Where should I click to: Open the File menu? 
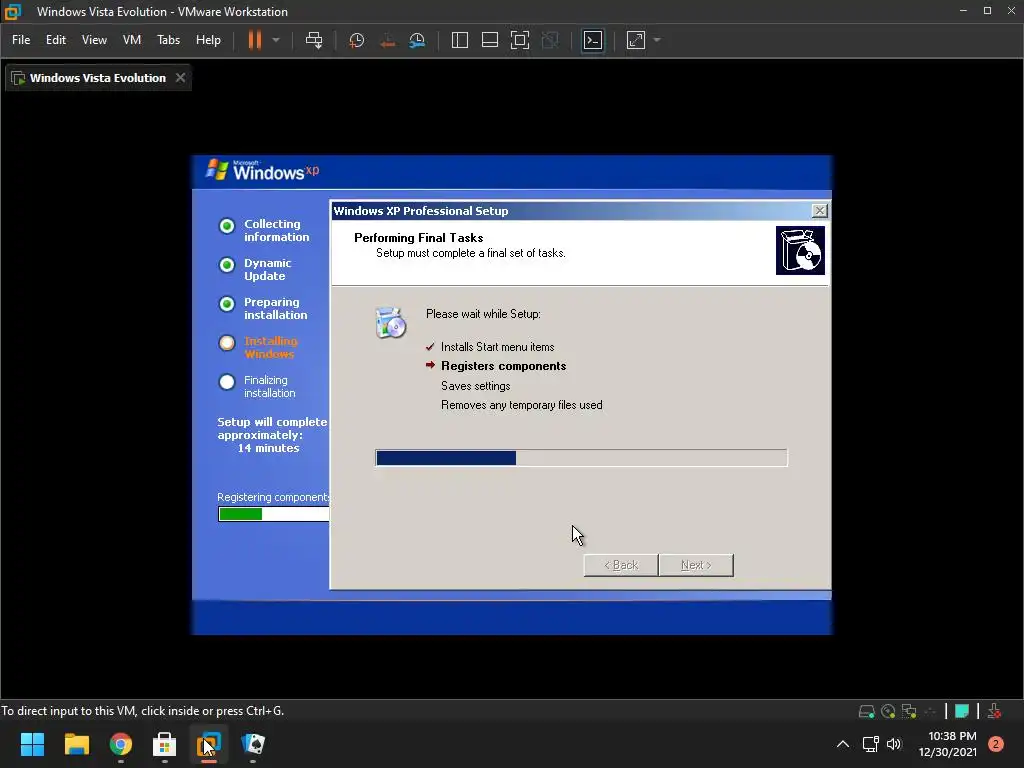point(21,40)
